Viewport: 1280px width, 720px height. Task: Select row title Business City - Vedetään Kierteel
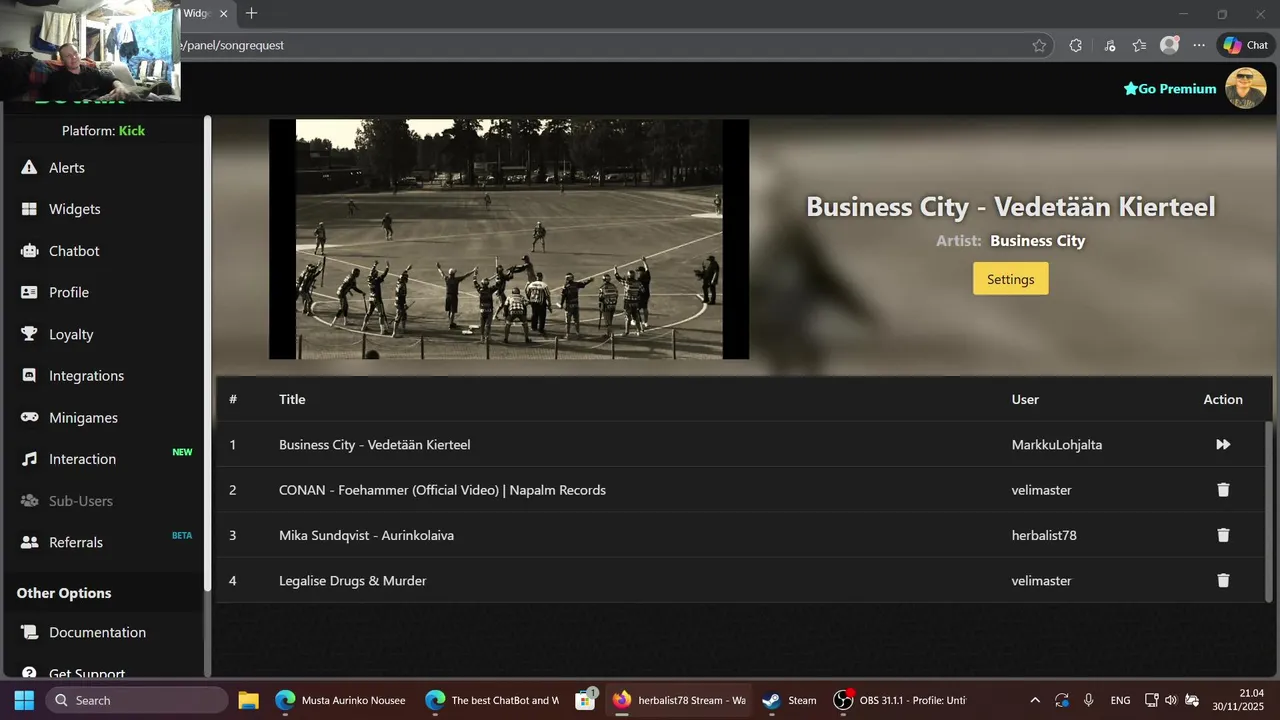(374, 444)
